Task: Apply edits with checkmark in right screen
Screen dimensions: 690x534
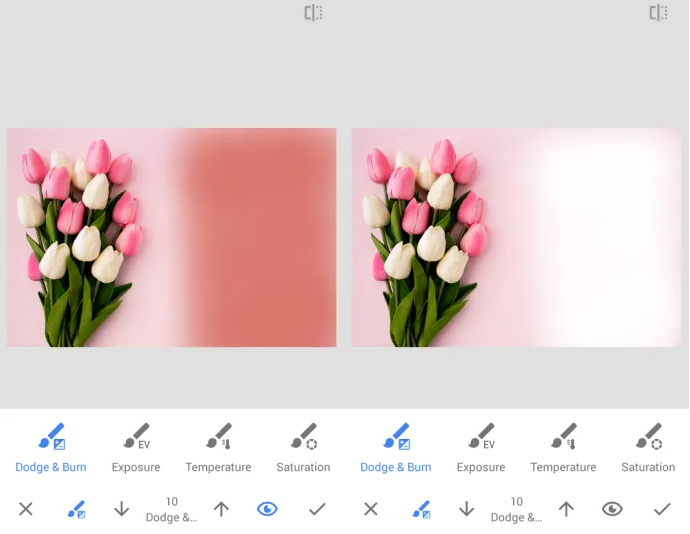Action: pyautogui.click(x=662, y=509)
